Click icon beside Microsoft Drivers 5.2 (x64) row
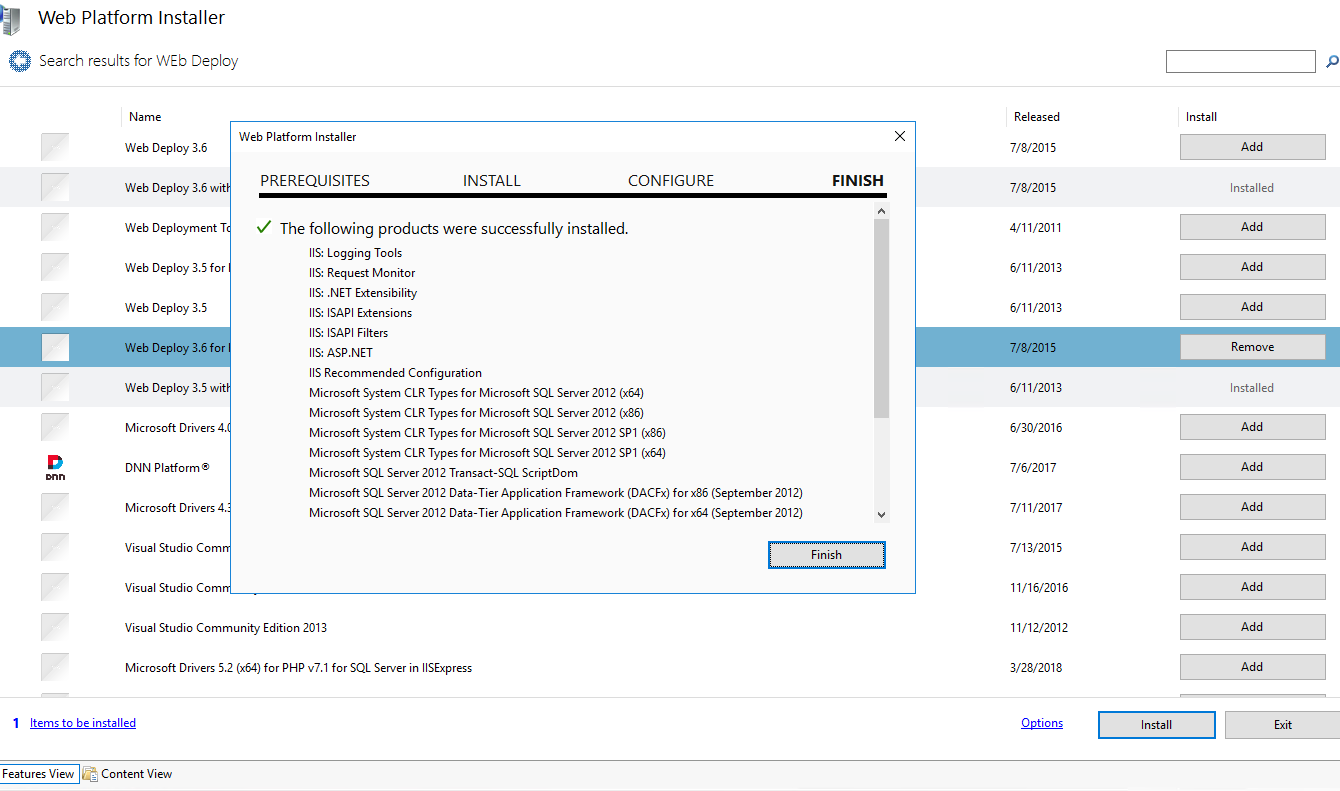The height and width of the screenshot is (791, 1340). 55,667
